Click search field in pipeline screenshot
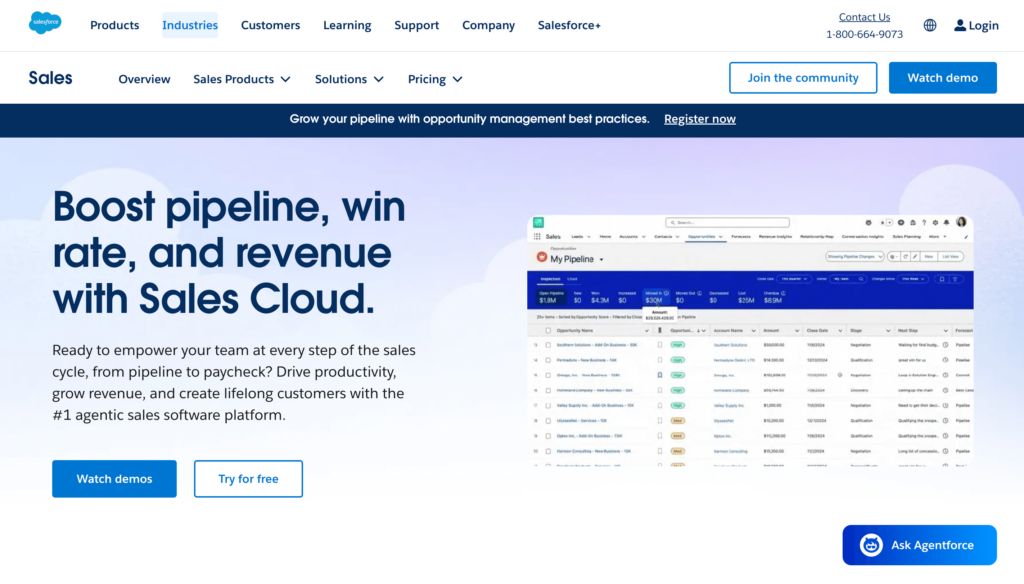Screen dimensions: 1024x584 [728, 222]
